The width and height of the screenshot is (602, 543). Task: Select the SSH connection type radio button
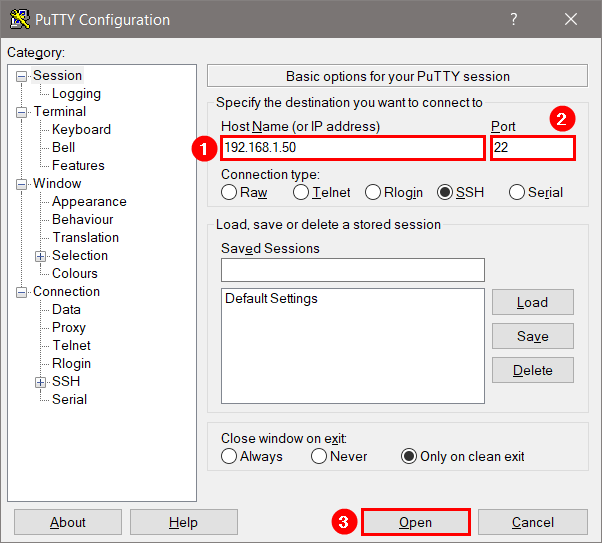click(445, 192)
